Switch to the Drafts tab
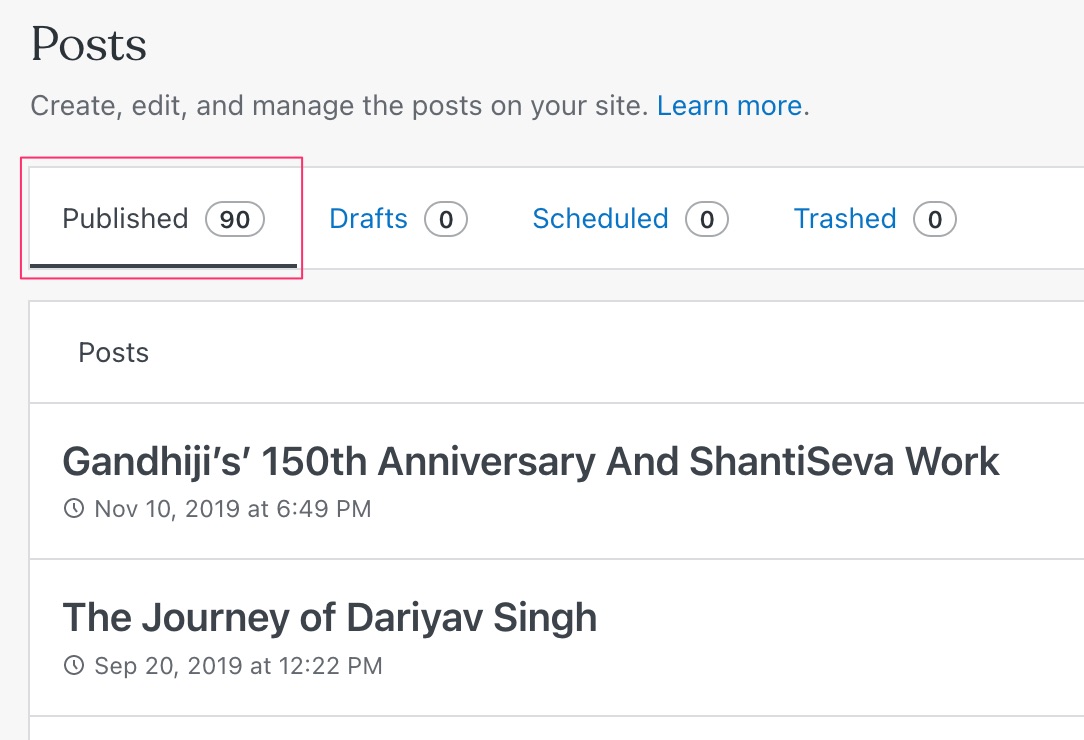This screenshot has height=740, width=1084. click(x=369, y=219)
